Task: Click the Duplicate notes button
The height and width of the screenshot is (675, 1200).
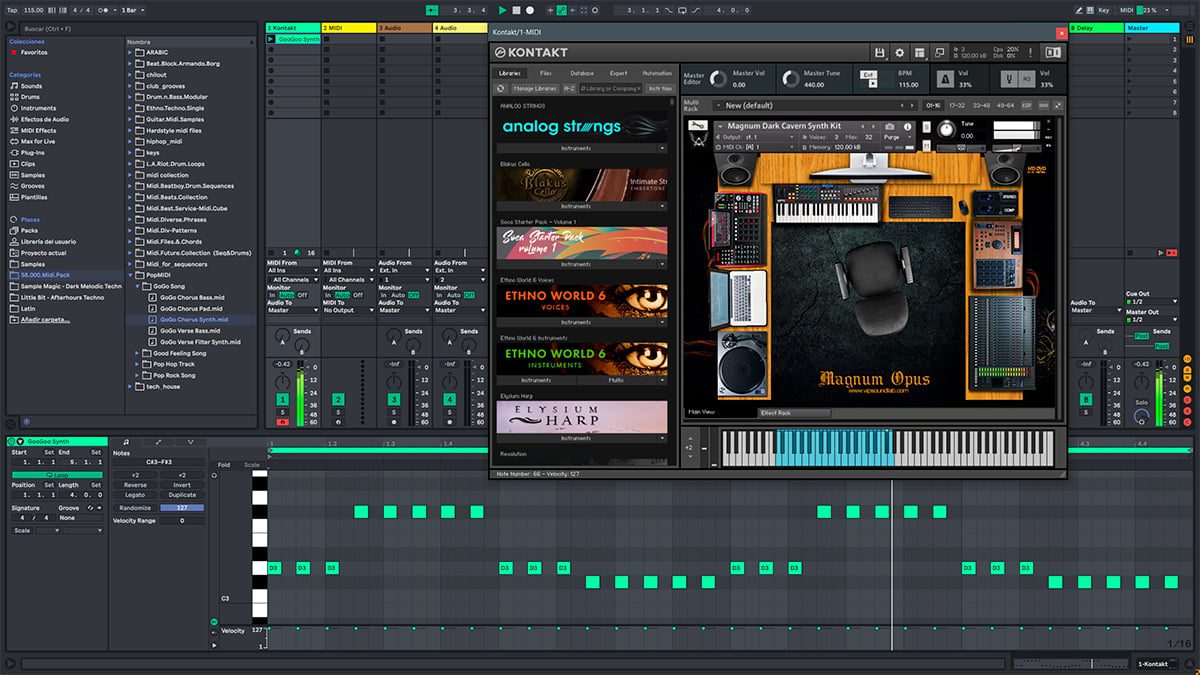Action: point(182,495)
